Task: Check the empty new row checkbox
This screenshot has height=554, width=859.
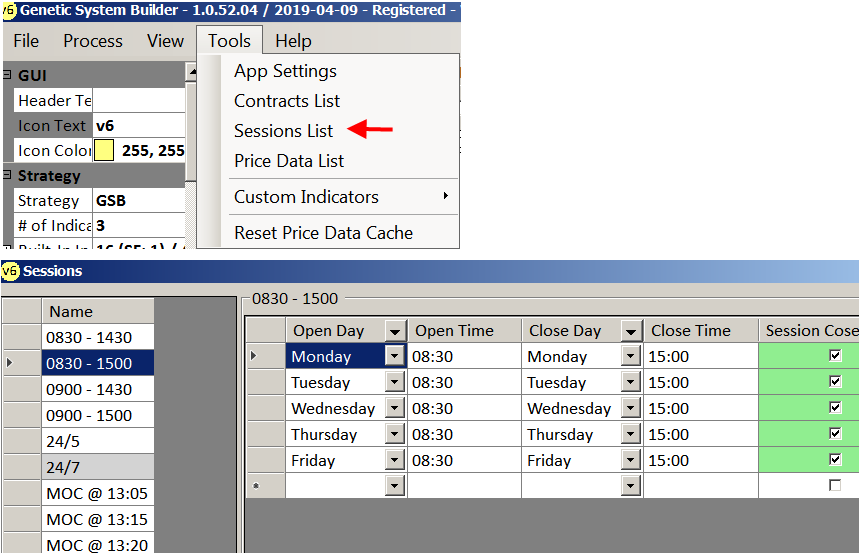Action: tap(835, 486)
